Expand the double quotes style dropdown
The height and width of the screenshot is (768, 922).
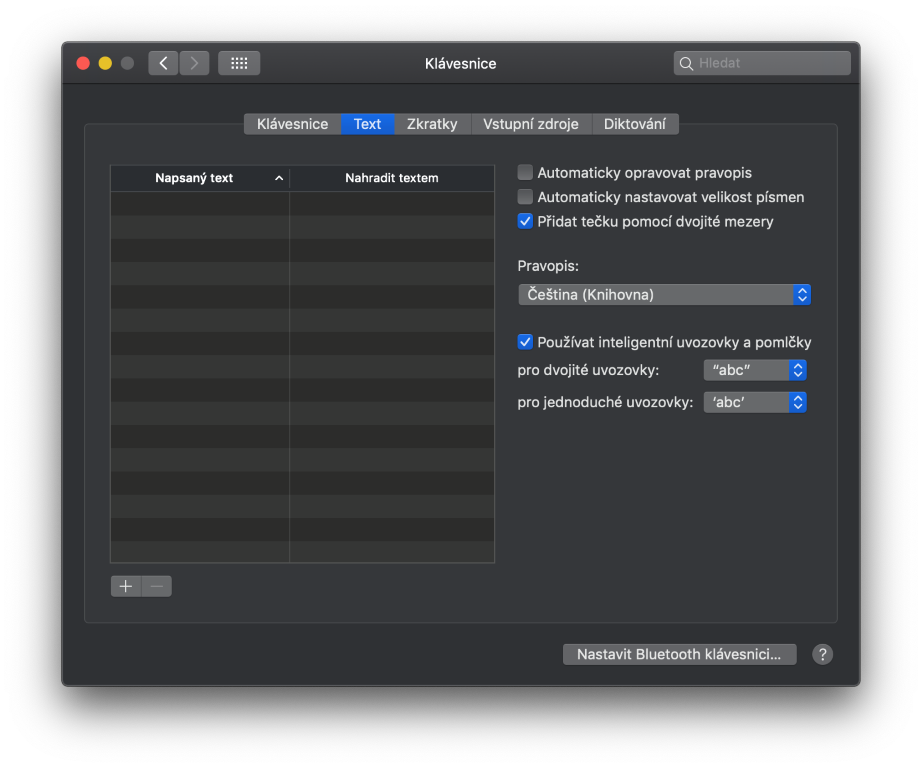pyautogui.click(x=755, y=370)
